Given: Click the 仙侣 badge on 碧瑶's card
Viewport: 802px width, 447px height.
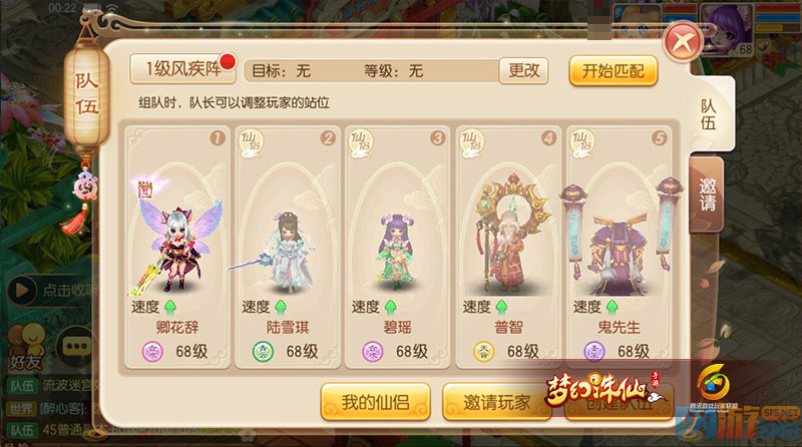Looking at the screenshot, I should coord(361,143).
